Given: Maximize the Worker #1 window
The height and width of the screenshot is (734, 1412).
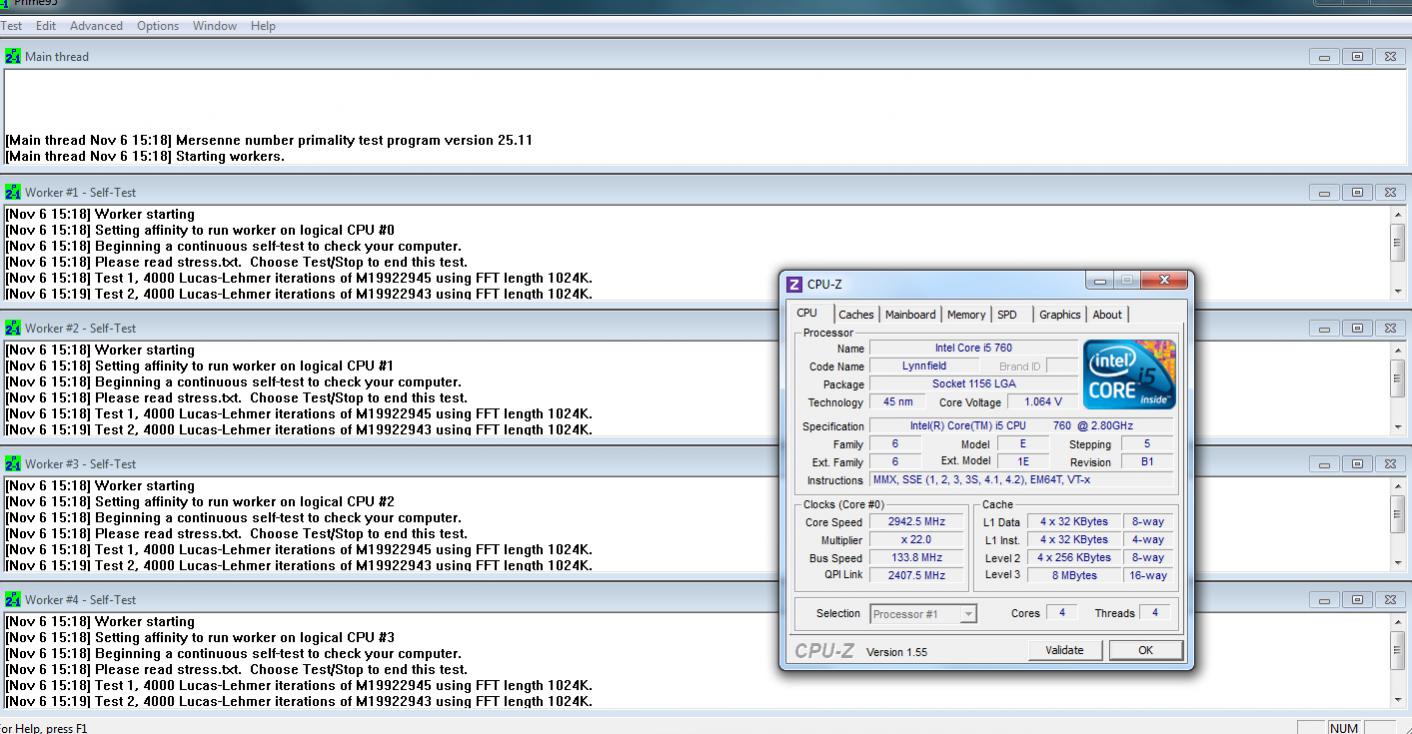Looking at the screenshot, I should pos(1357,193).
